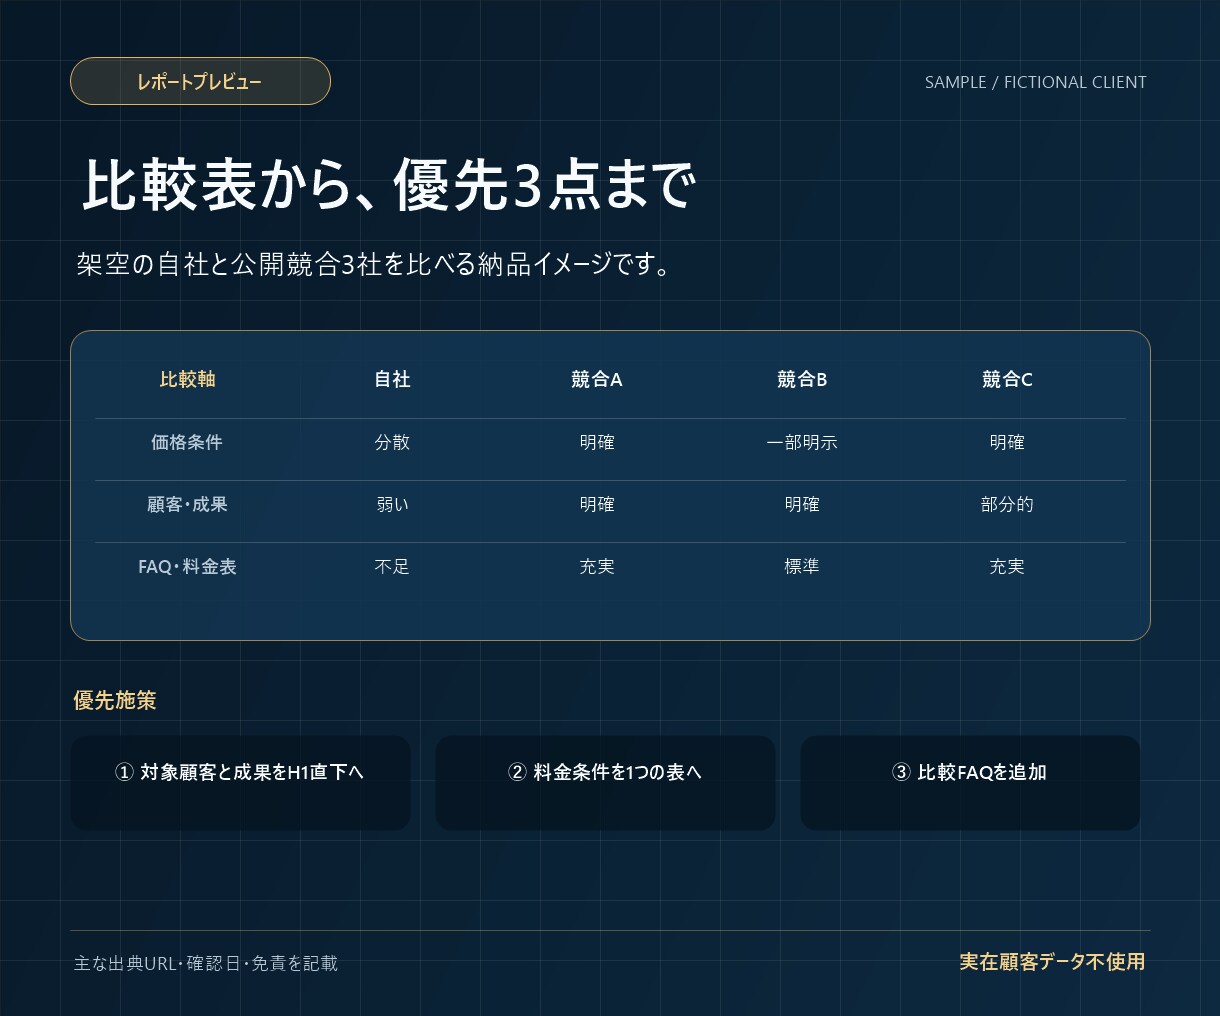Screen dimensions: 1220x1016
Task: Click the FAQ・料金表 row label
Action: [x=187, y=566]
